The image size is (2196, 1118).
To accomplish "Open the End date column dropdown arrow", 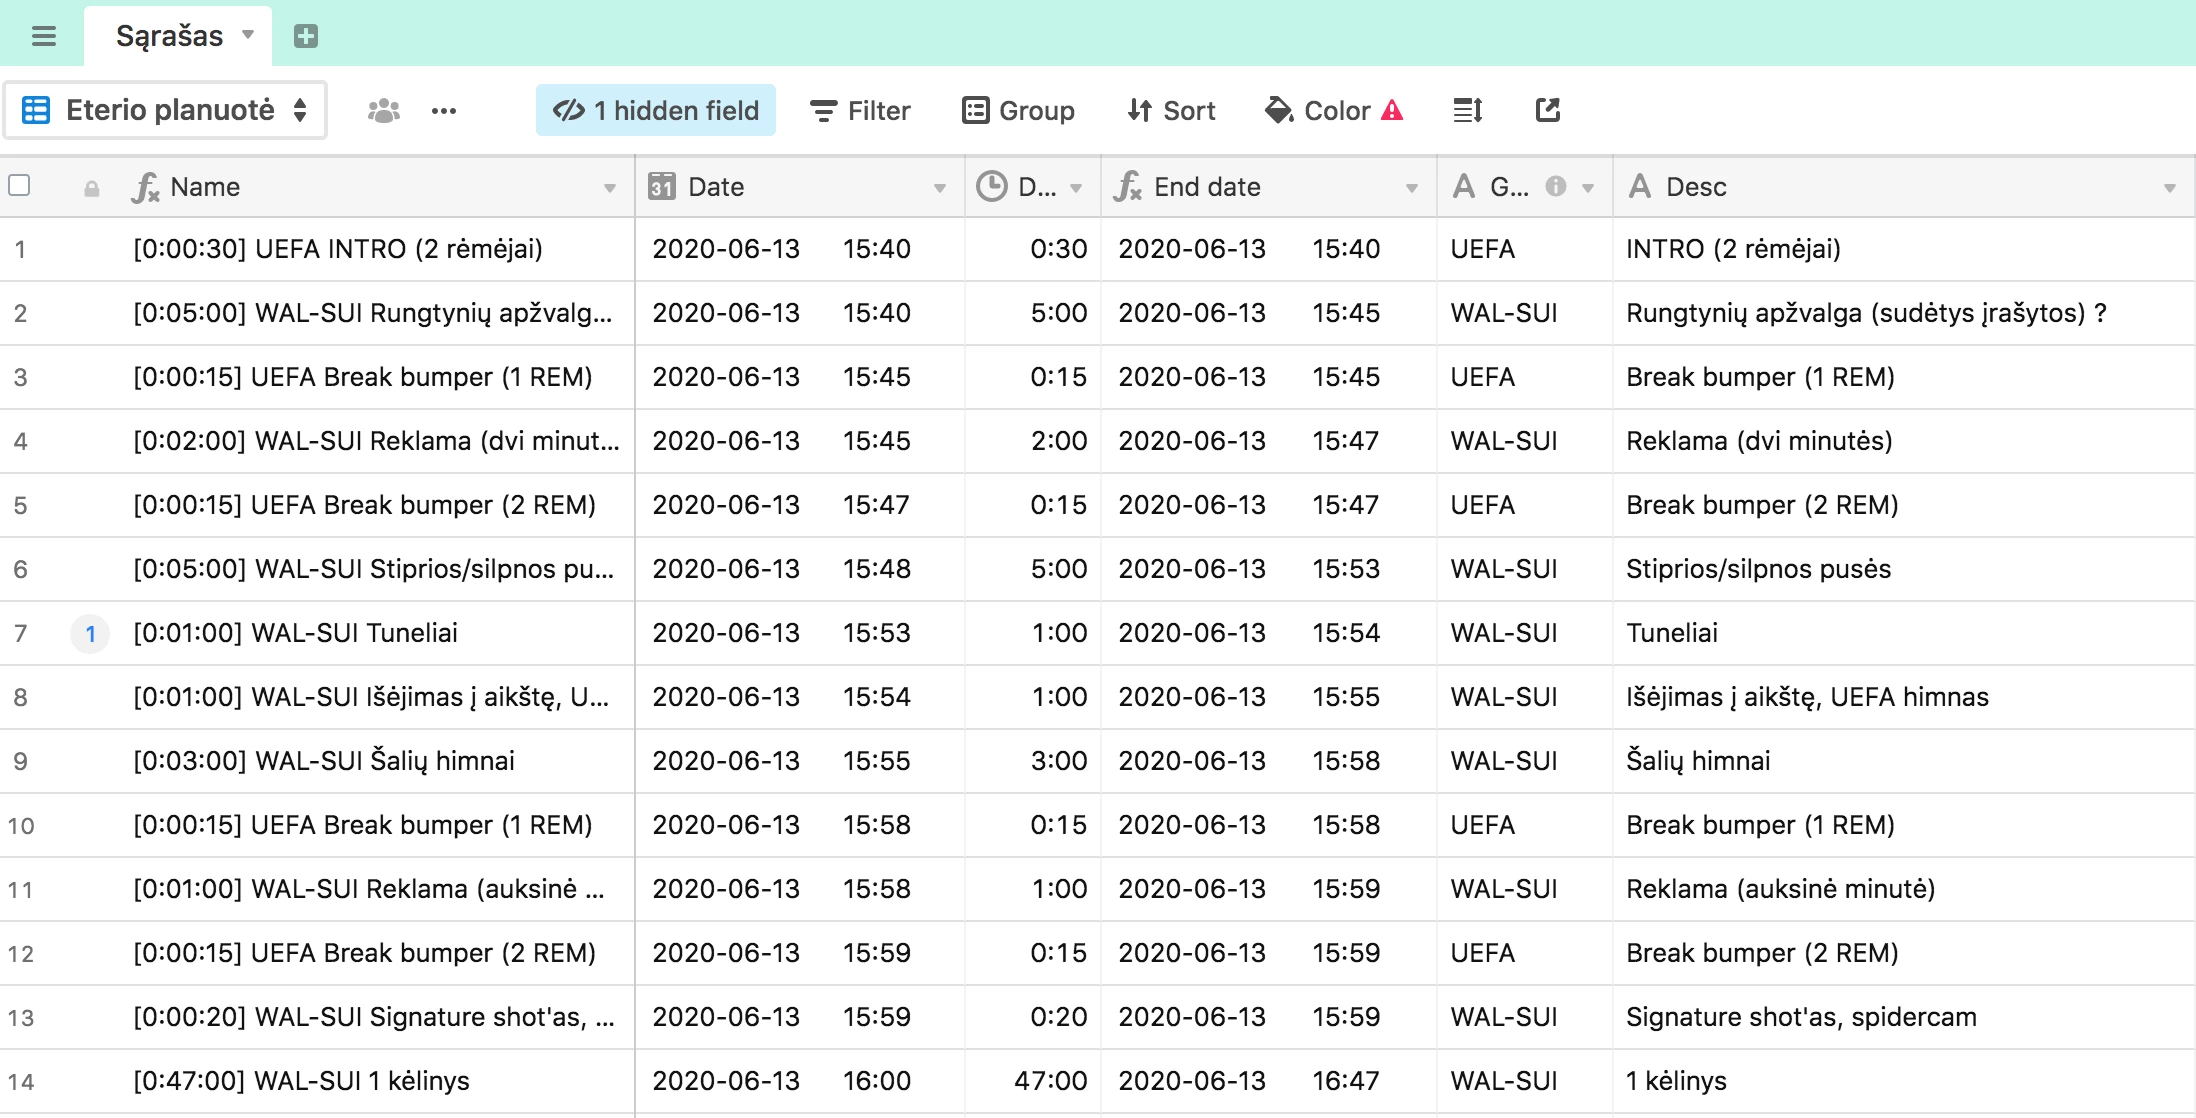I will (x=1411, y=188).
